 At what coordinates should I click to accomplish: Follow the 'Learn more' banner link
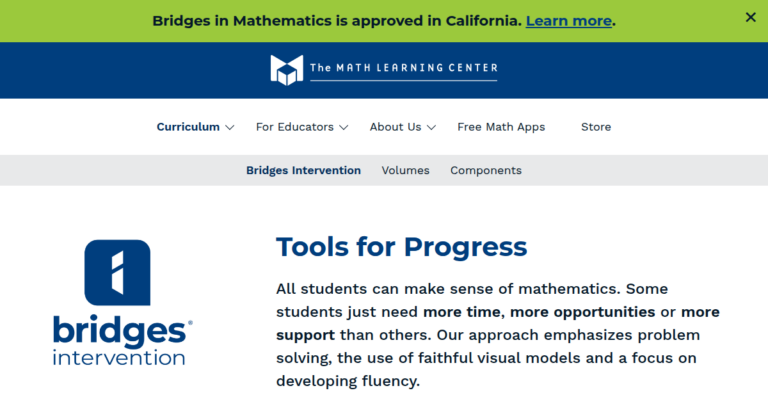coord(569,21)
